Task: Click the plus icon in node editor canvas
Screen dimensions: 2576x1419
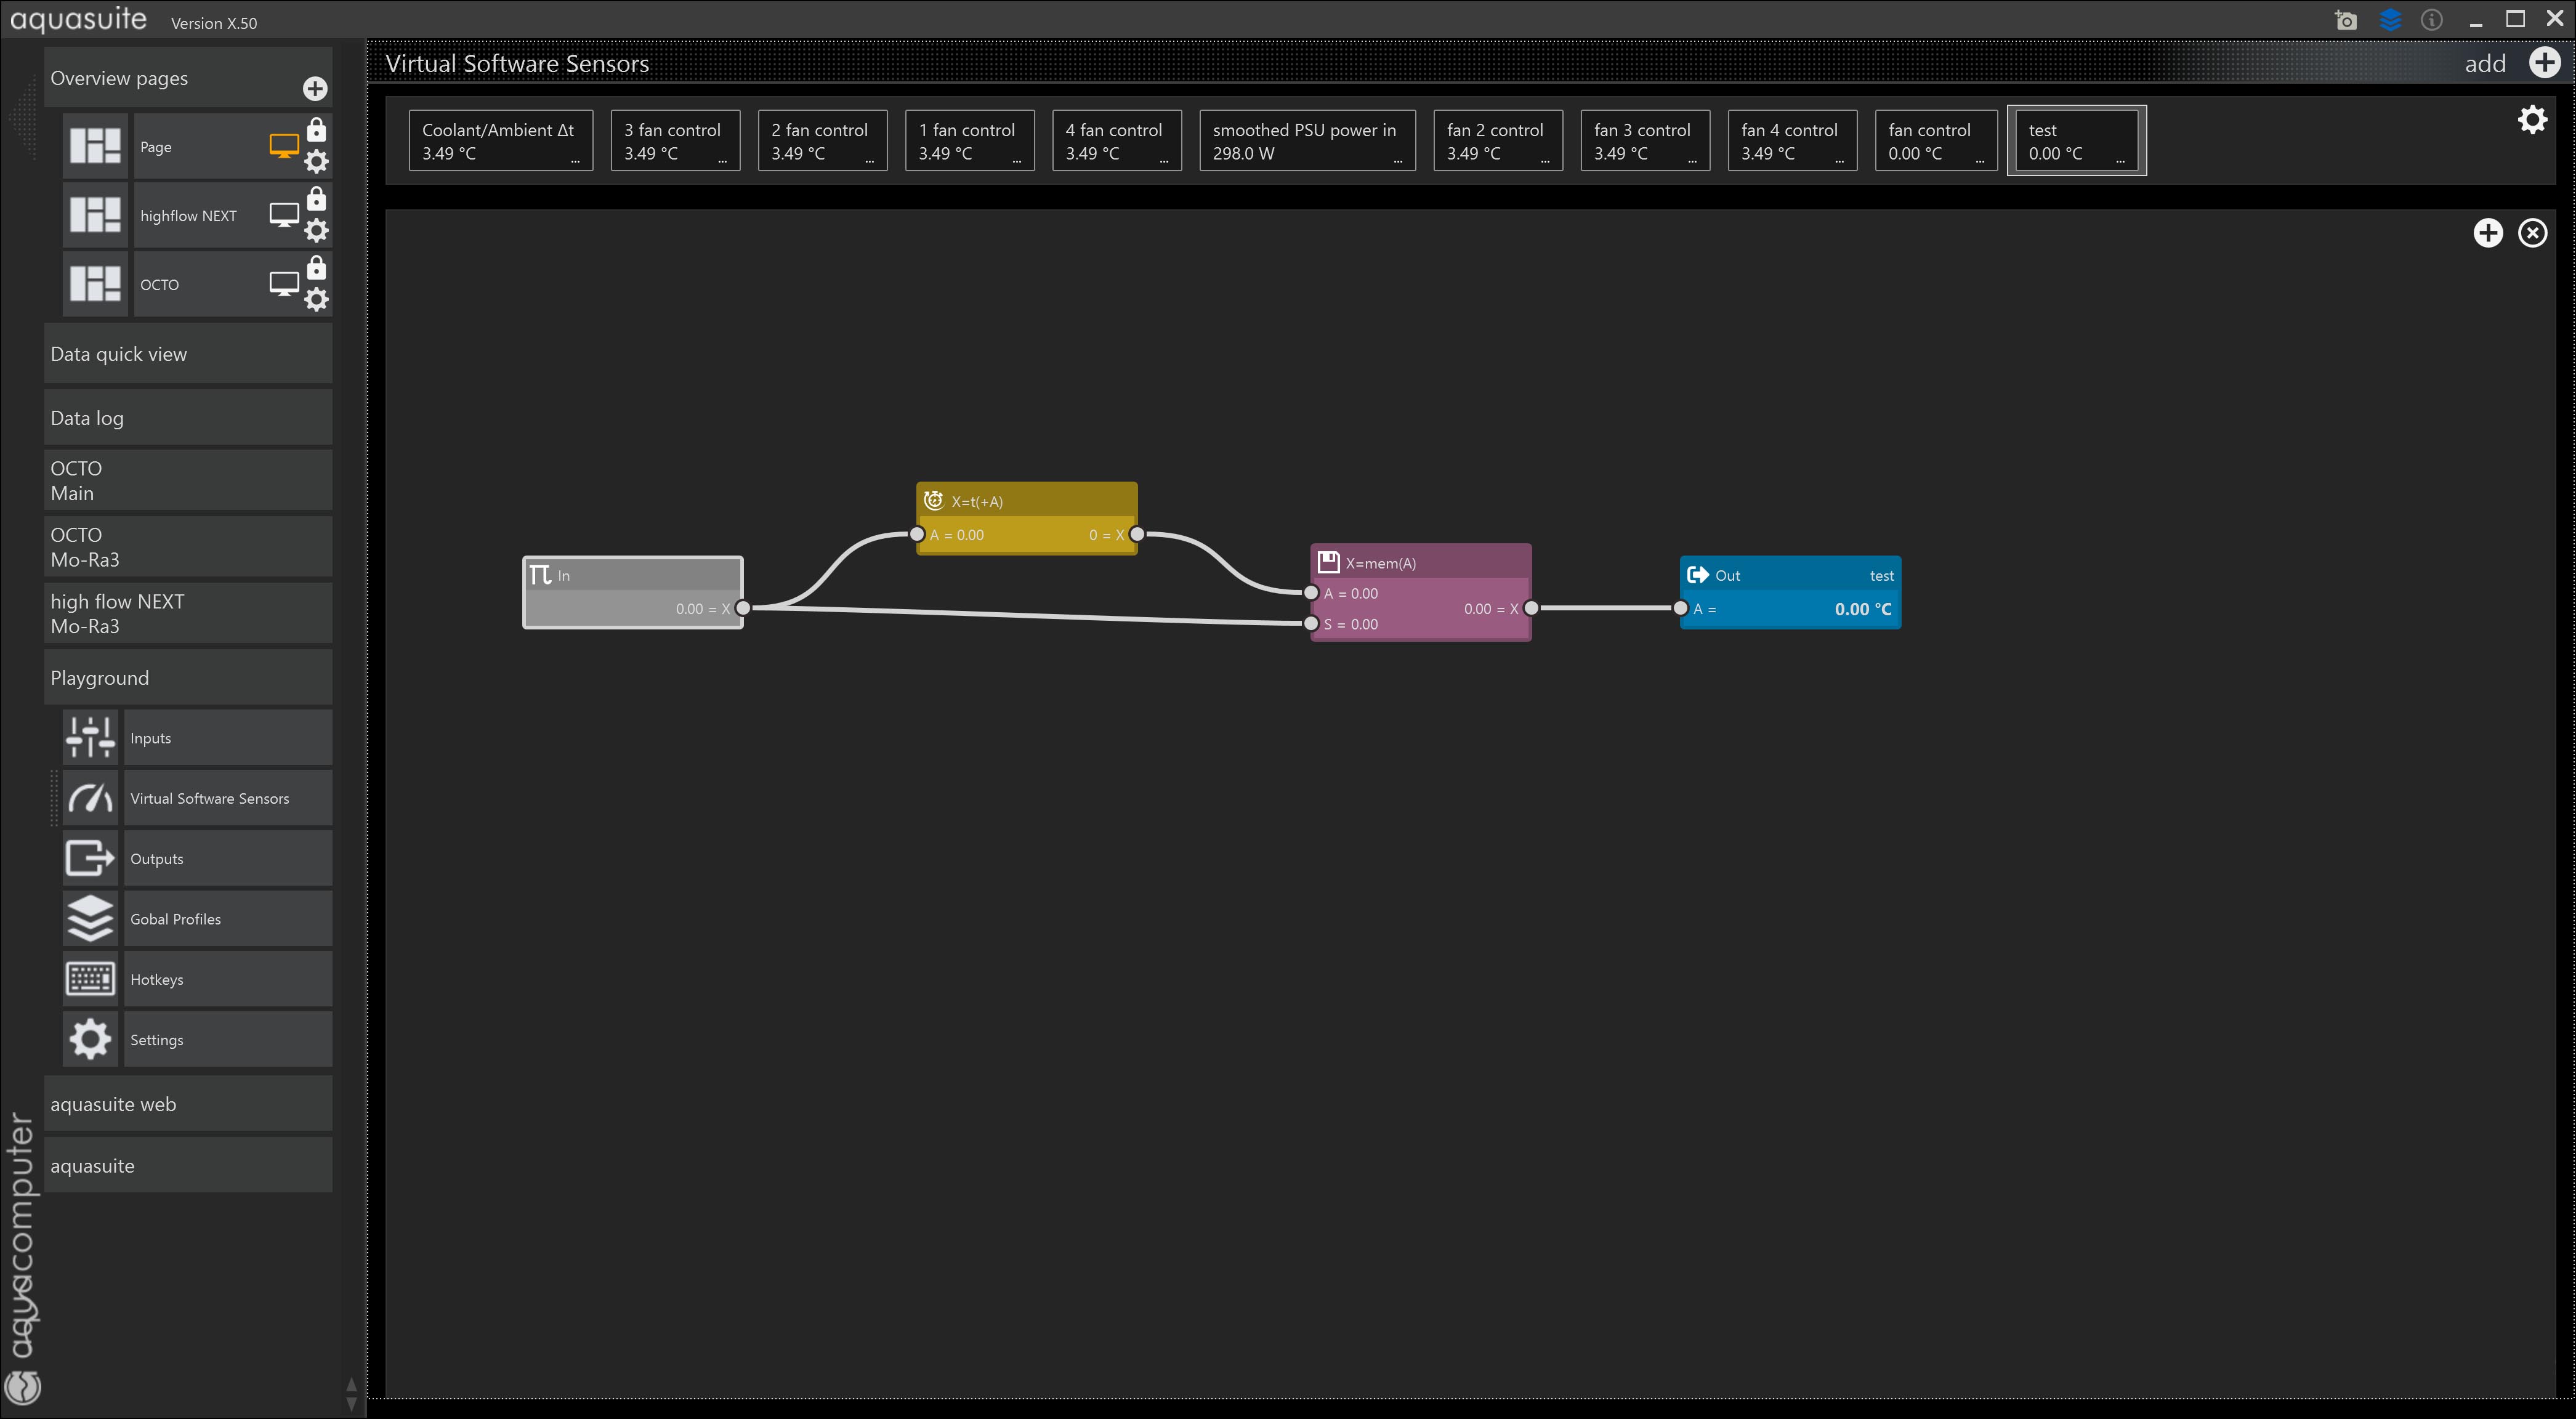Action: tap(2488, 233)
